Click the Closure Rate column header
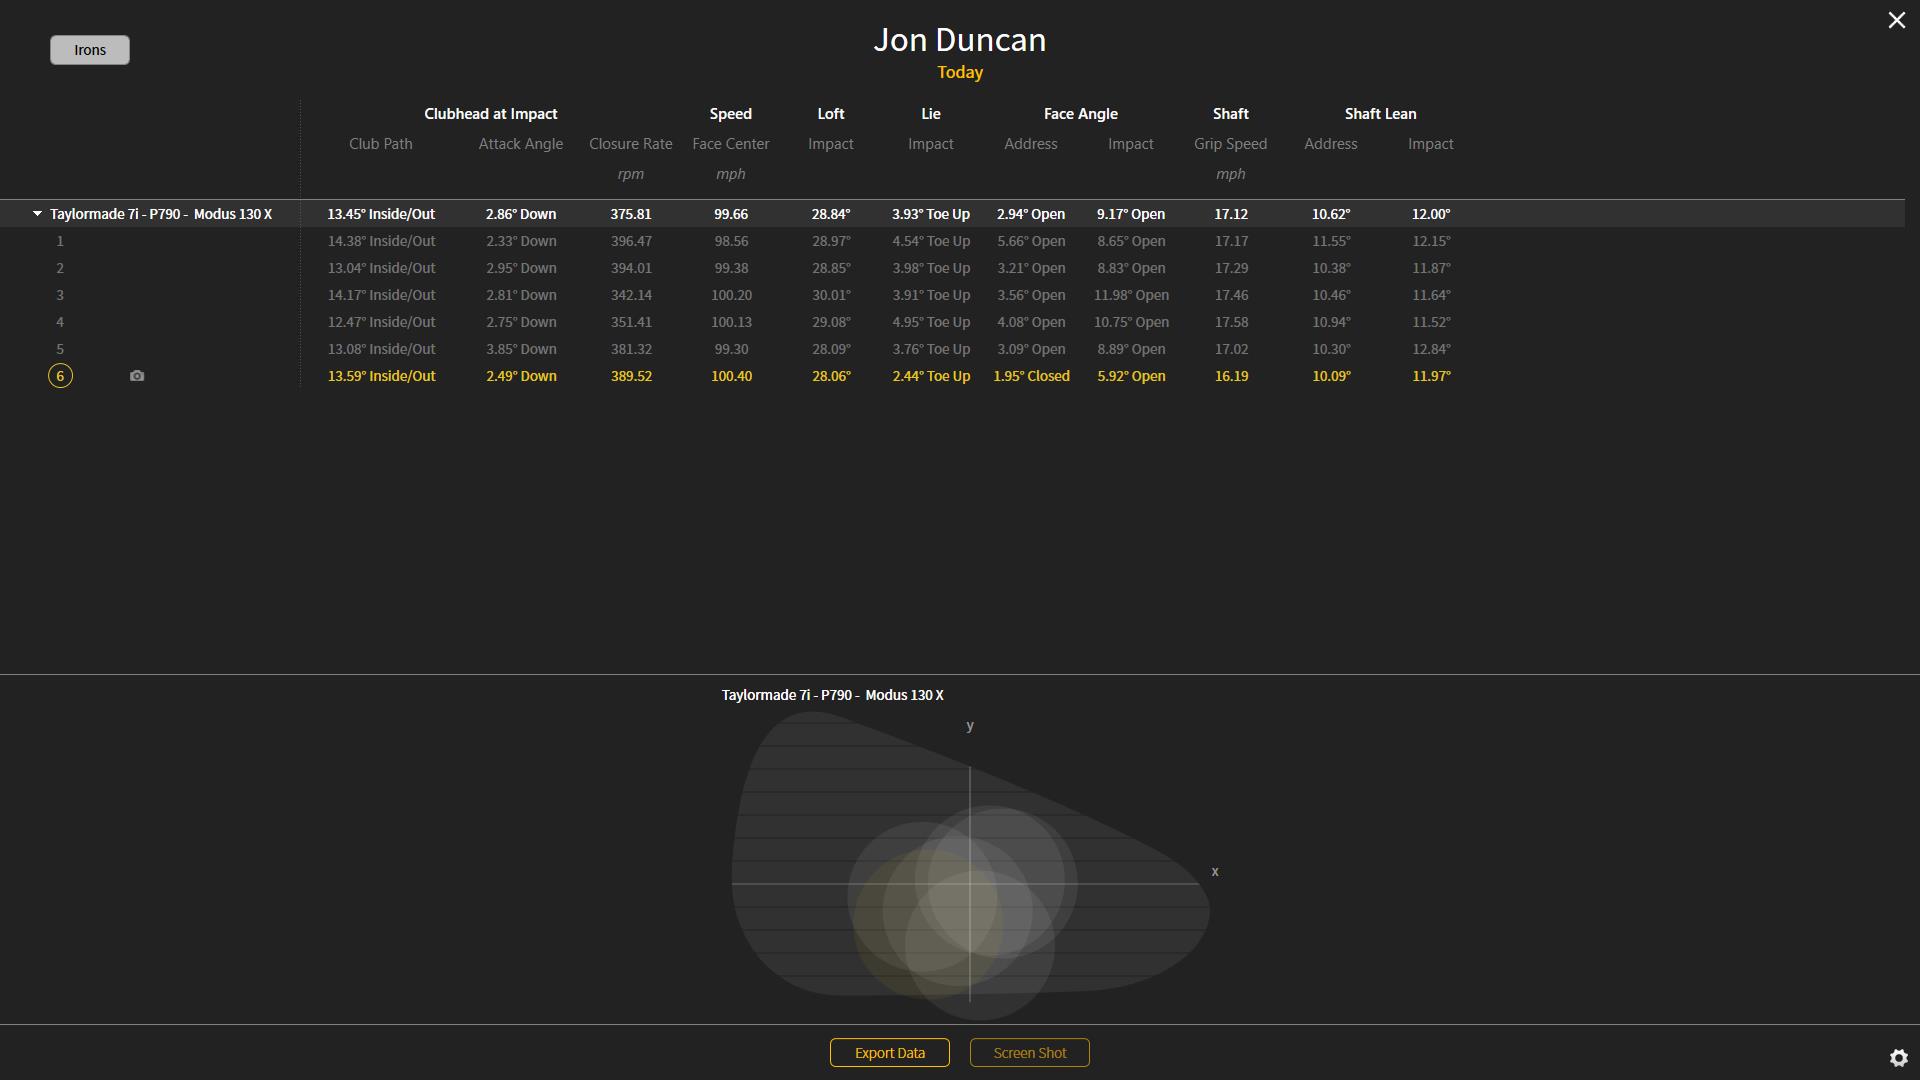This screenshot has height=1080, width=1920. (631, 144)
